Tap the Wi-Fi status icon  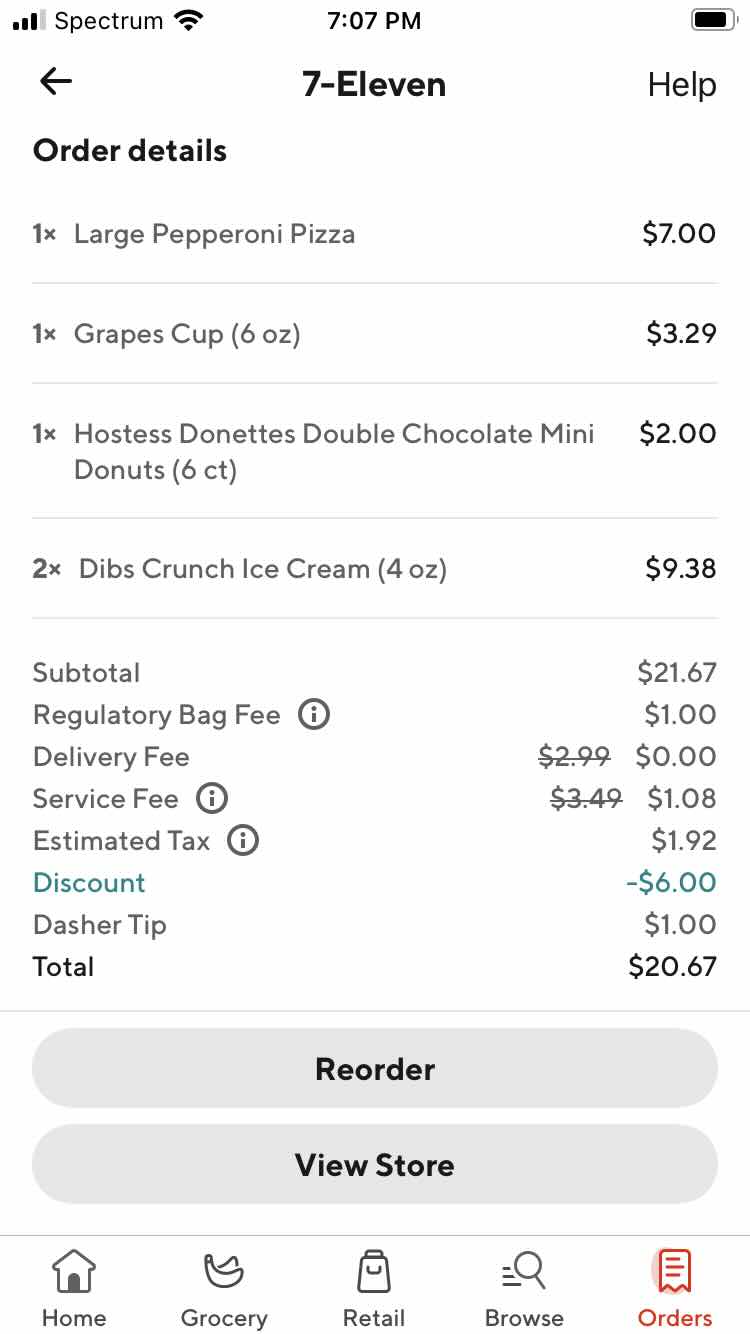pos(187,20)
